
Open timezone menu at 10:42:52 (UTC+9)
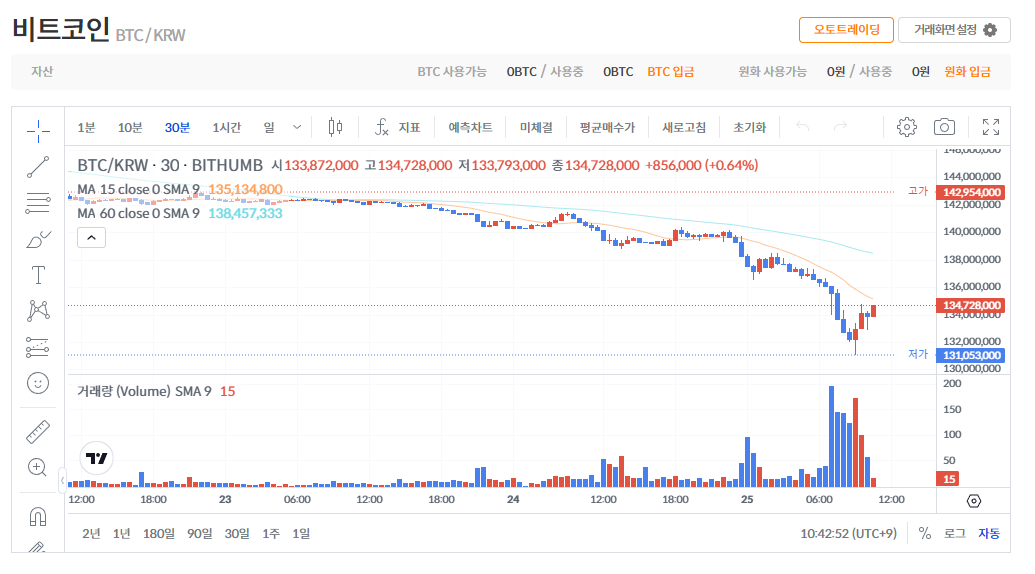coord(848,533)
